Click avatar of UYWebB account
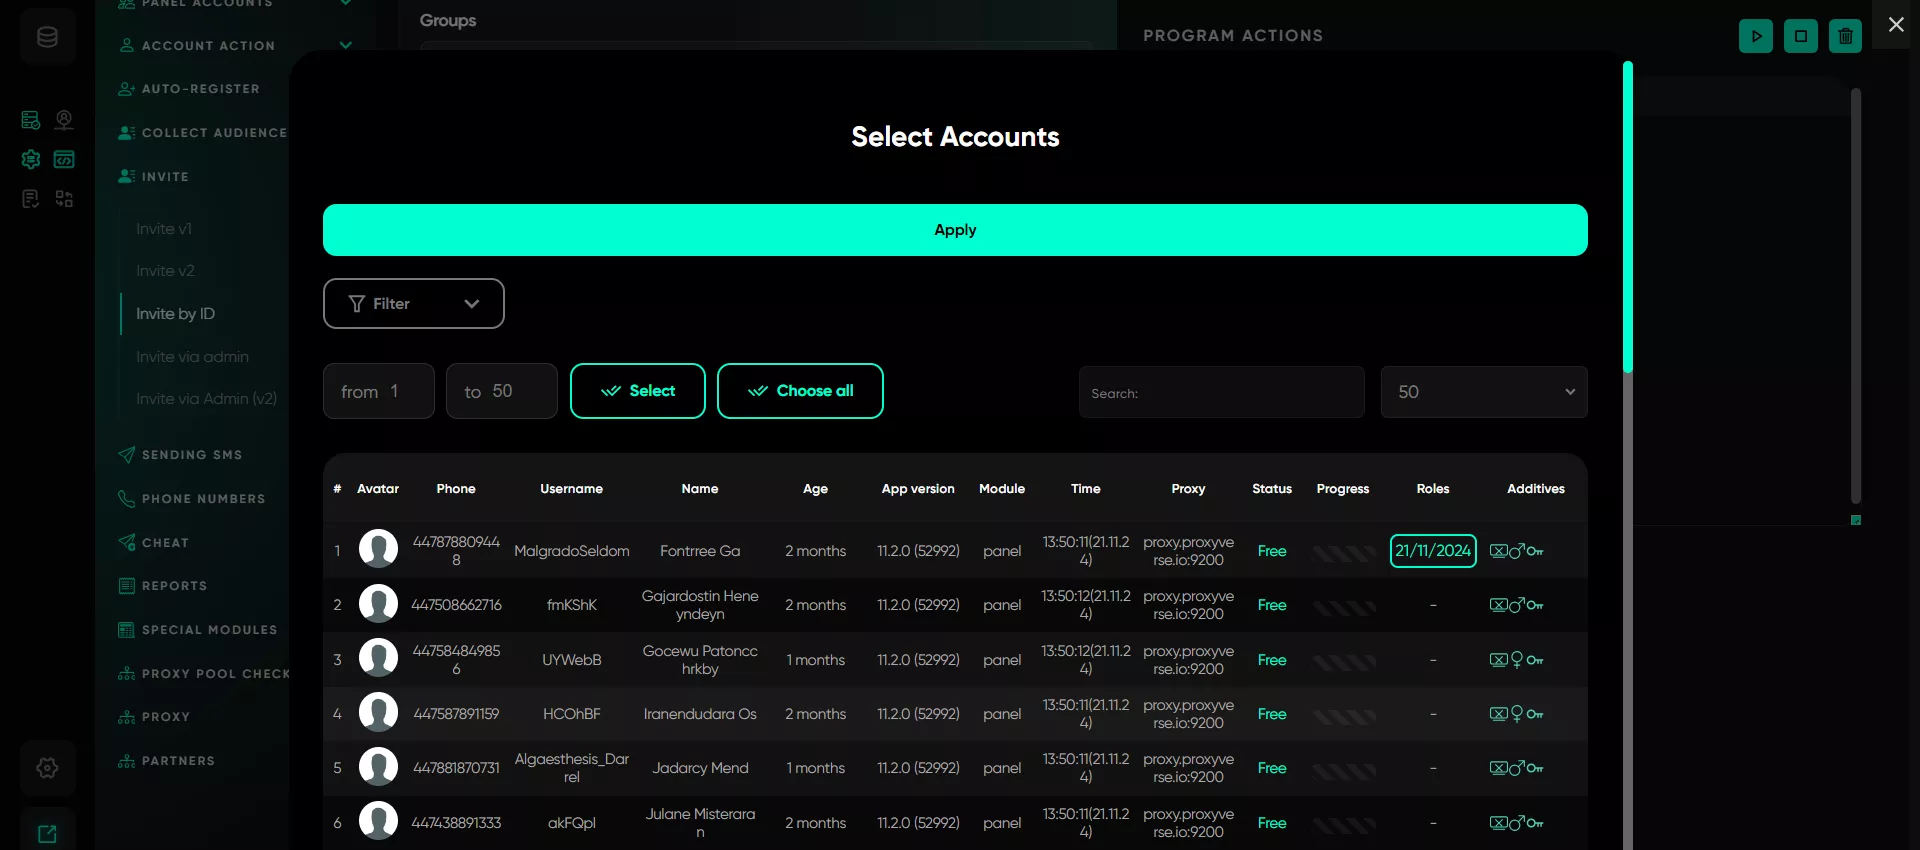Image resolution: width=1920 pixels, height=850 pixels. pos(378,658)
